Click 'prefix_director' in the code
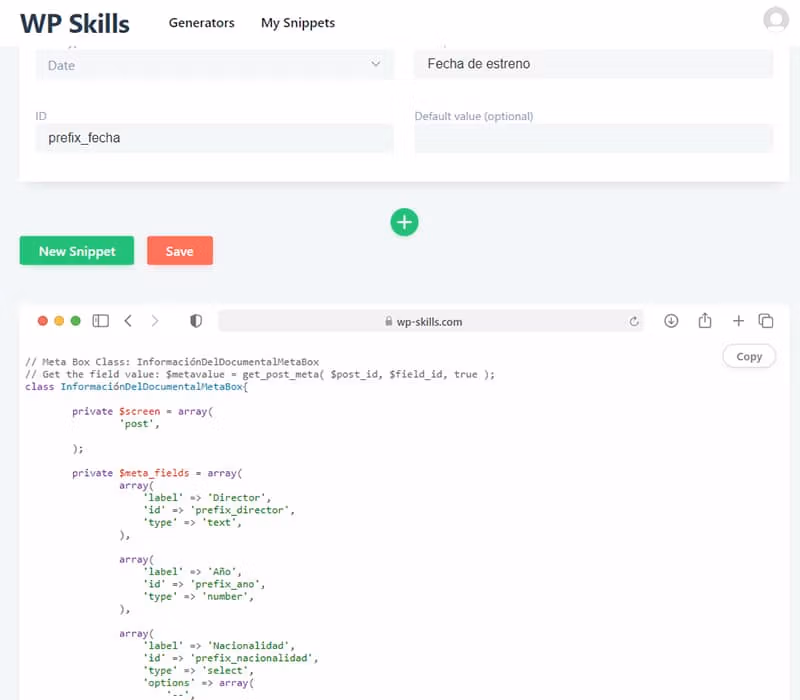 click(x=239, y=510)
